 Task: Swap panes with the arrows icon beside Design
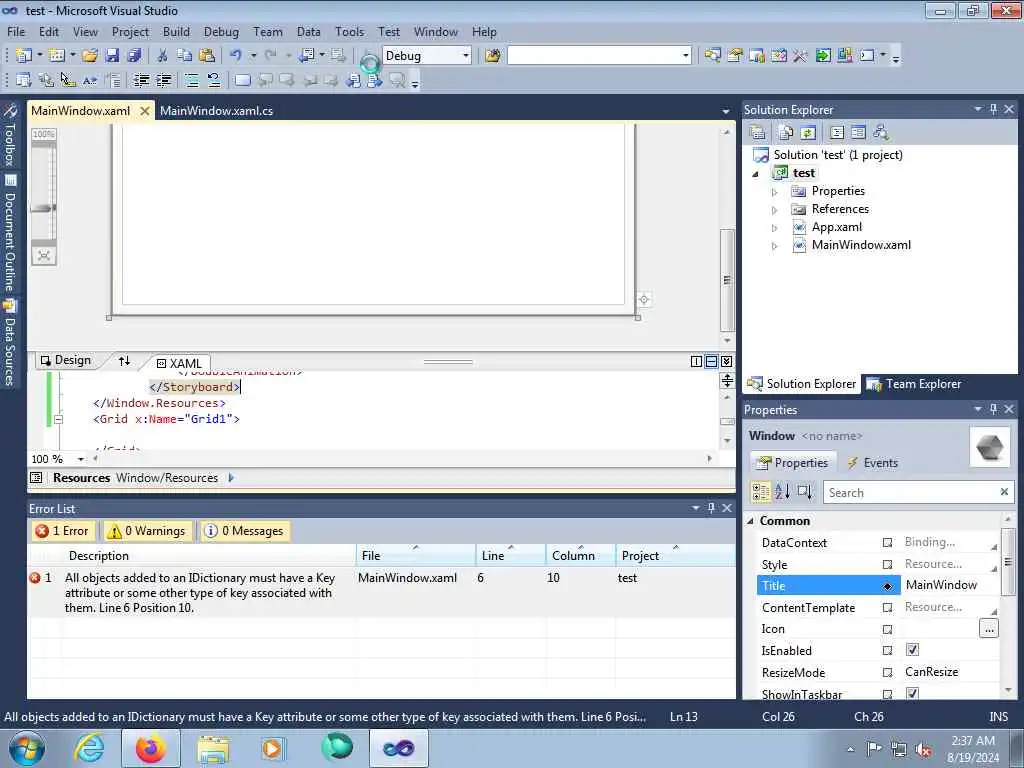[x=124, y=360]
